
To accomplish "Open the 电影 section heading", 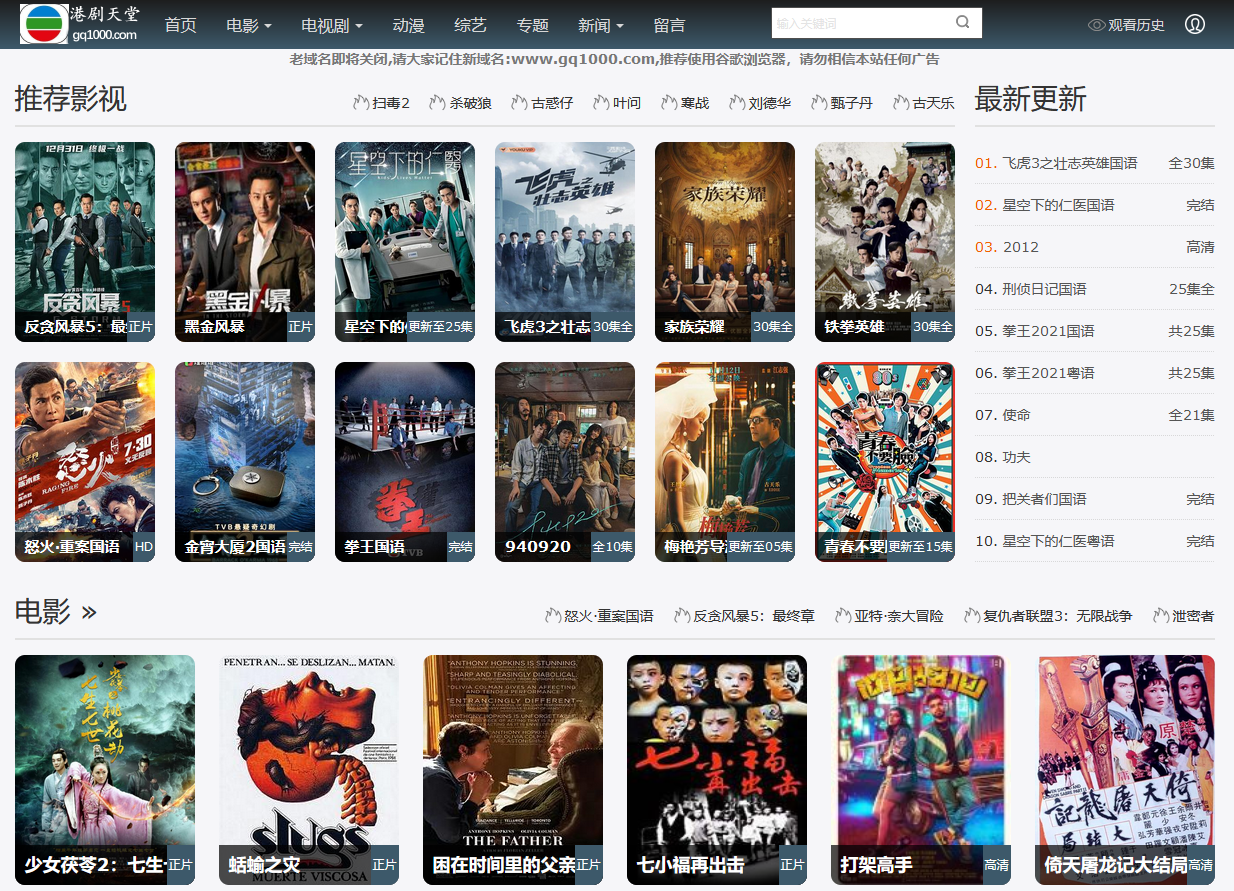I will [x=42, y=611].
